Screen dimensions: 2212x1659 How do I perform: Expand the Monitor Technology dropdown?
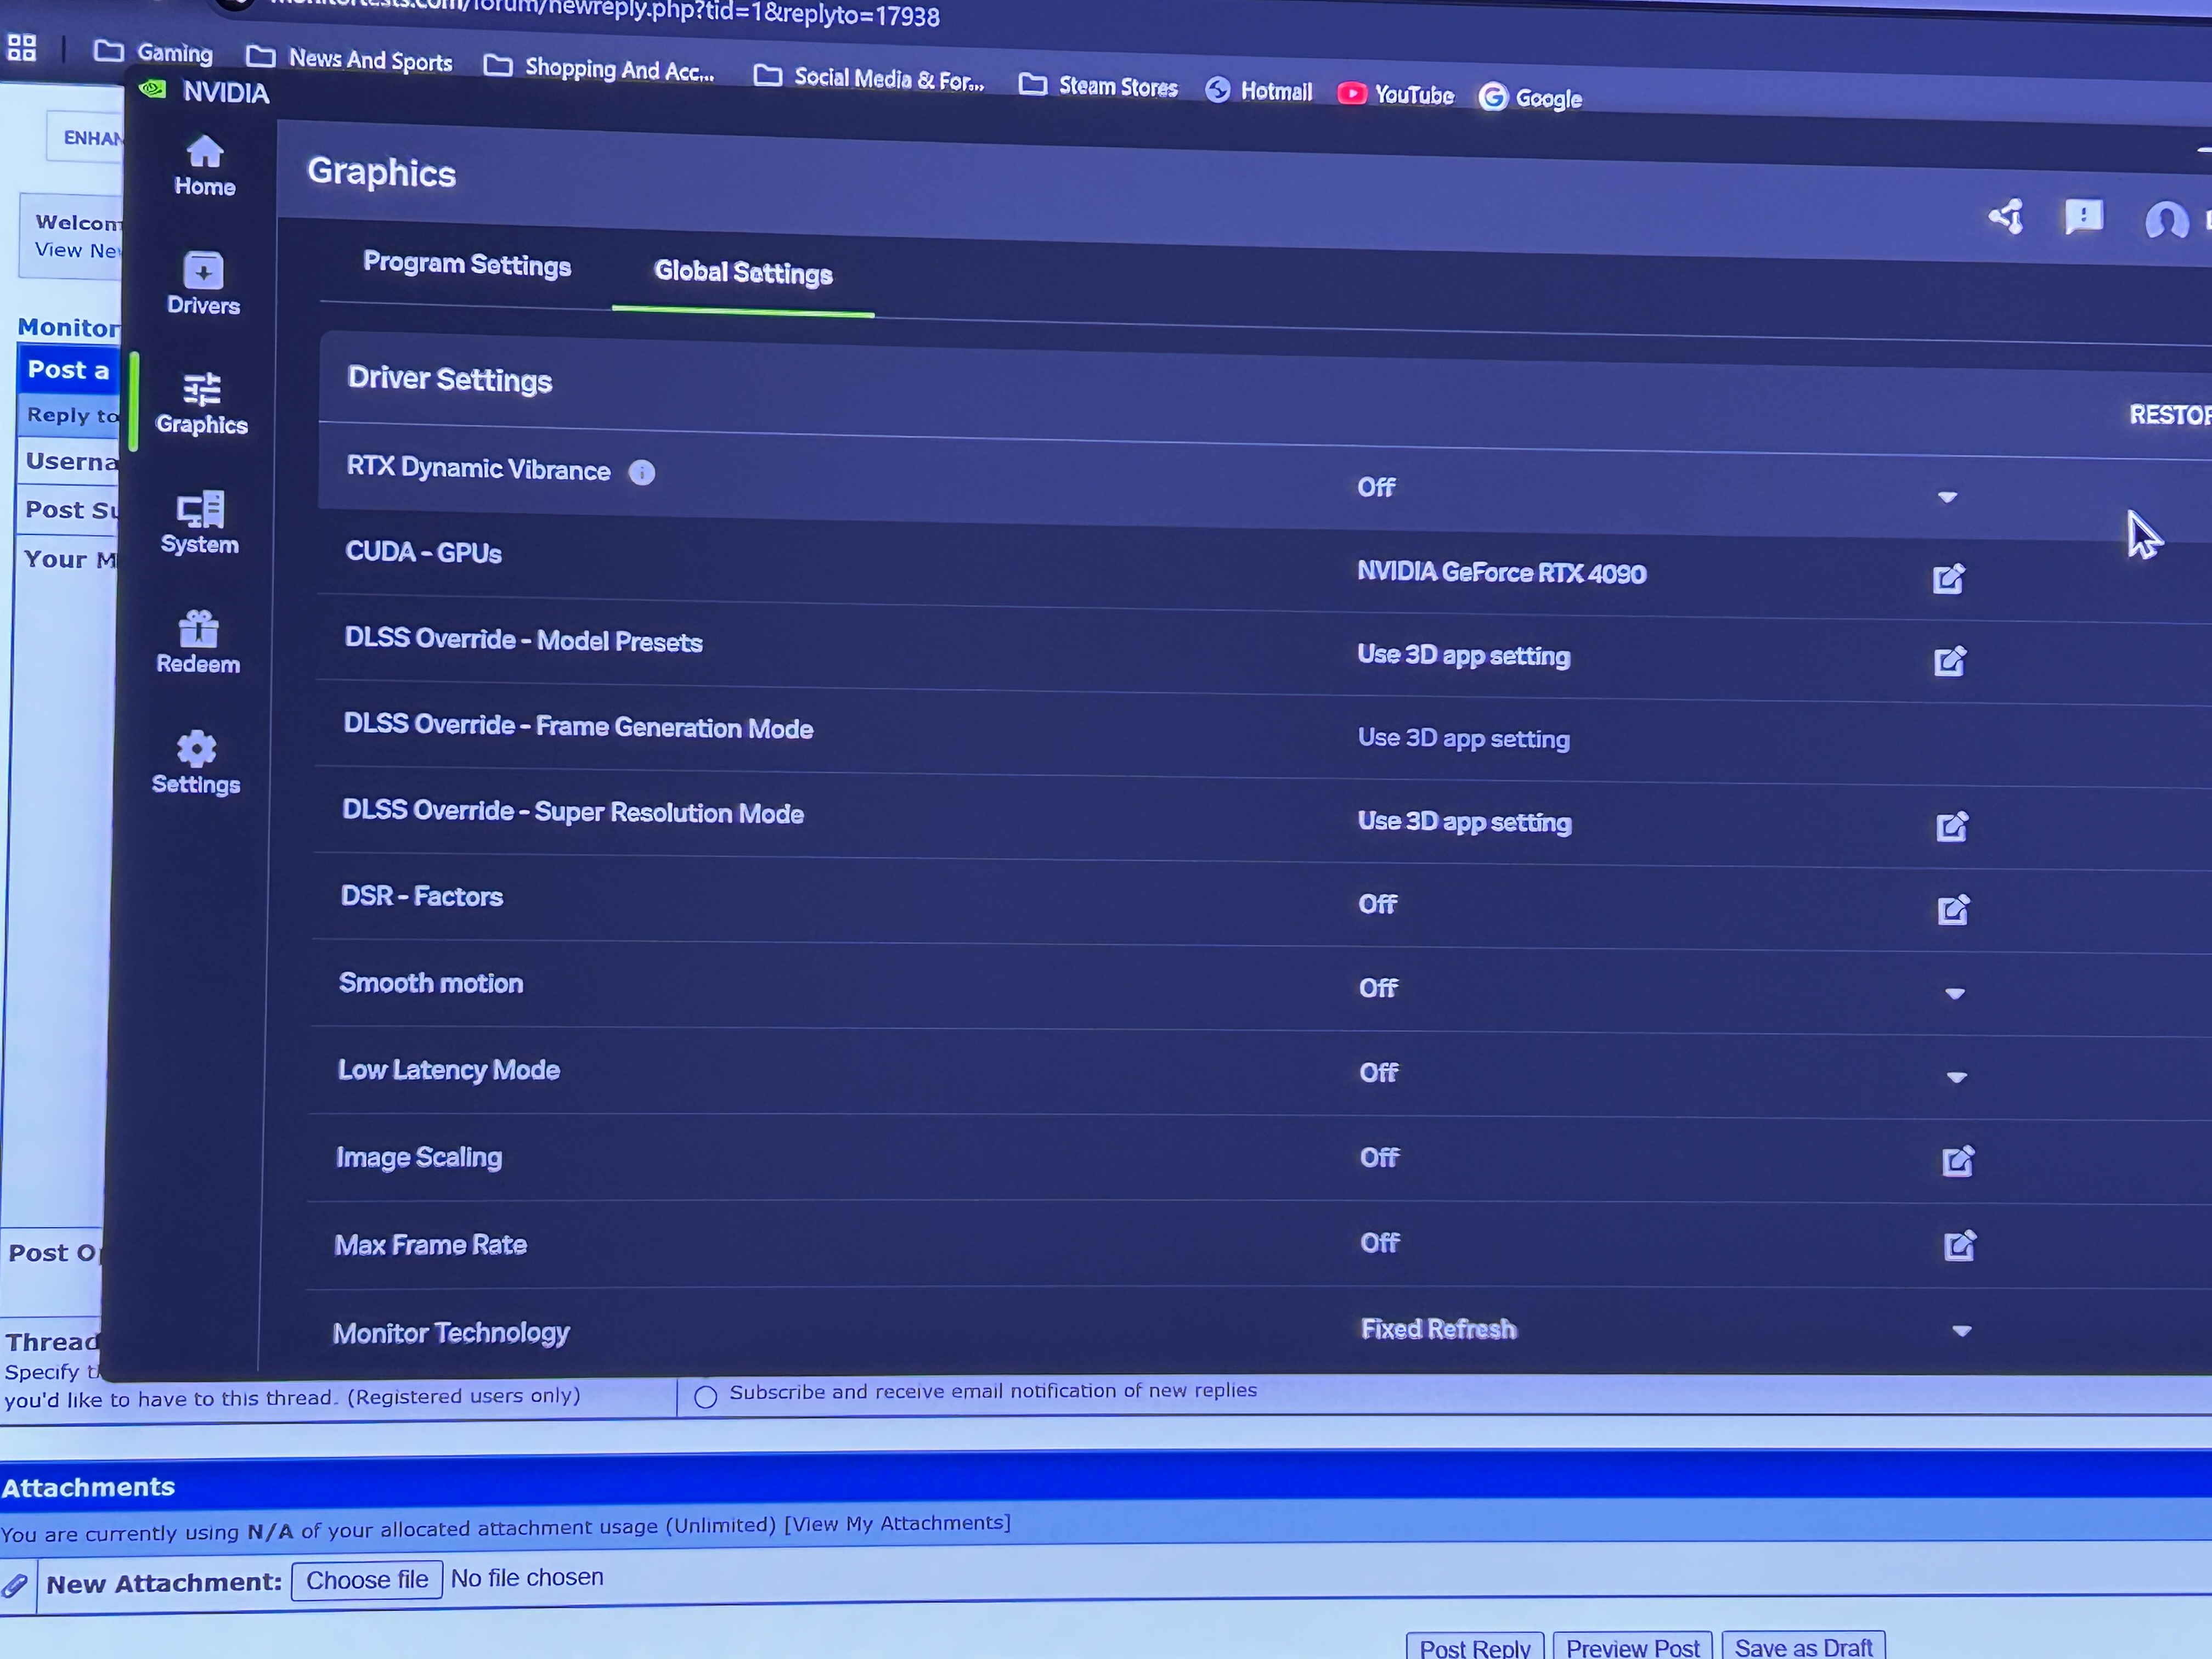tap(1961, 1331)
